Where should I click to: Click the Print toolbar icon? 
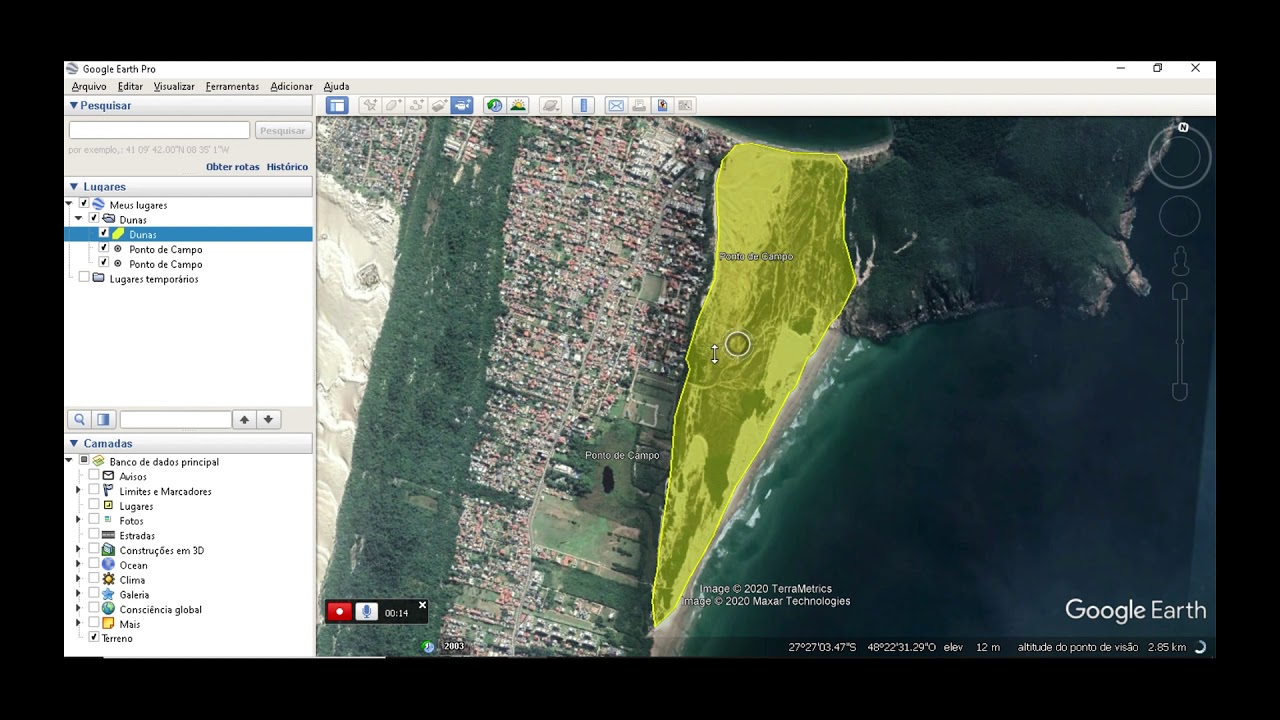pos(639,105)
